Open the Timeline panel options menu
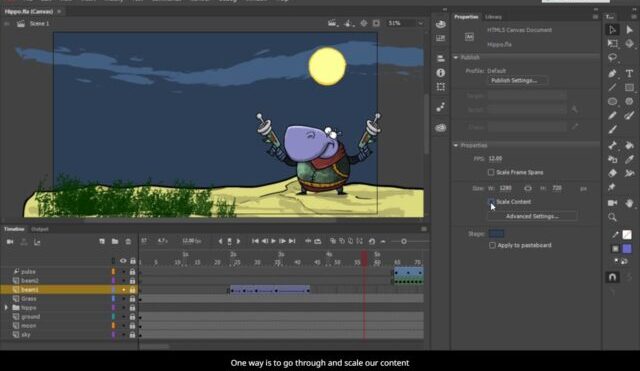 tap(424, 229)
